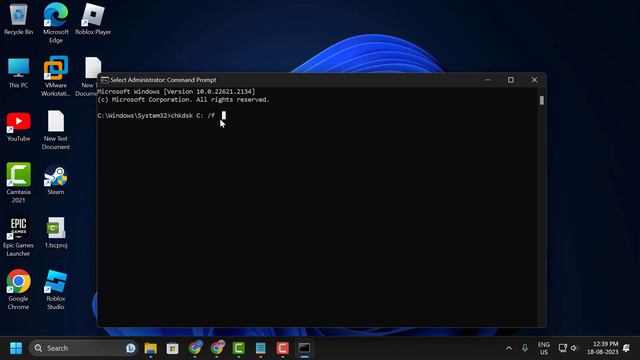Select the Roblox Player desktop shortcut

pos(93,19)
